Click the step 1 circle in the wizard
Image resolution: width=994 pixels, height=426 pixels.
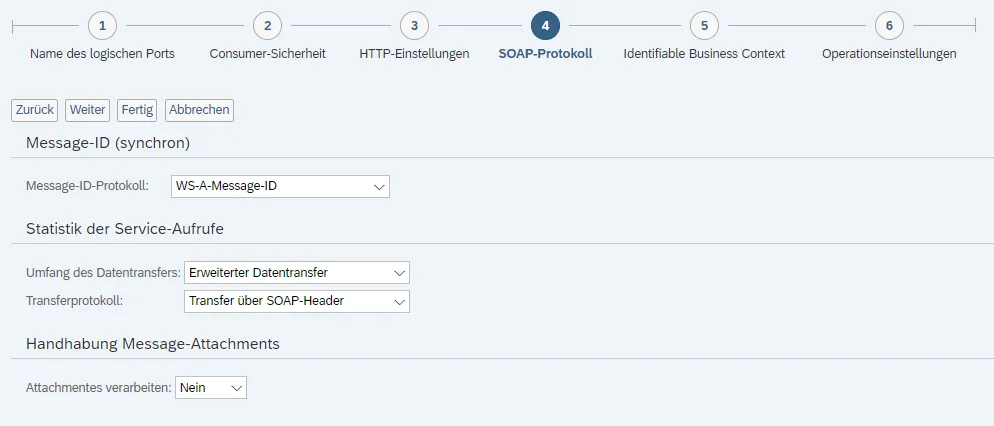click(x=102, y=25)
